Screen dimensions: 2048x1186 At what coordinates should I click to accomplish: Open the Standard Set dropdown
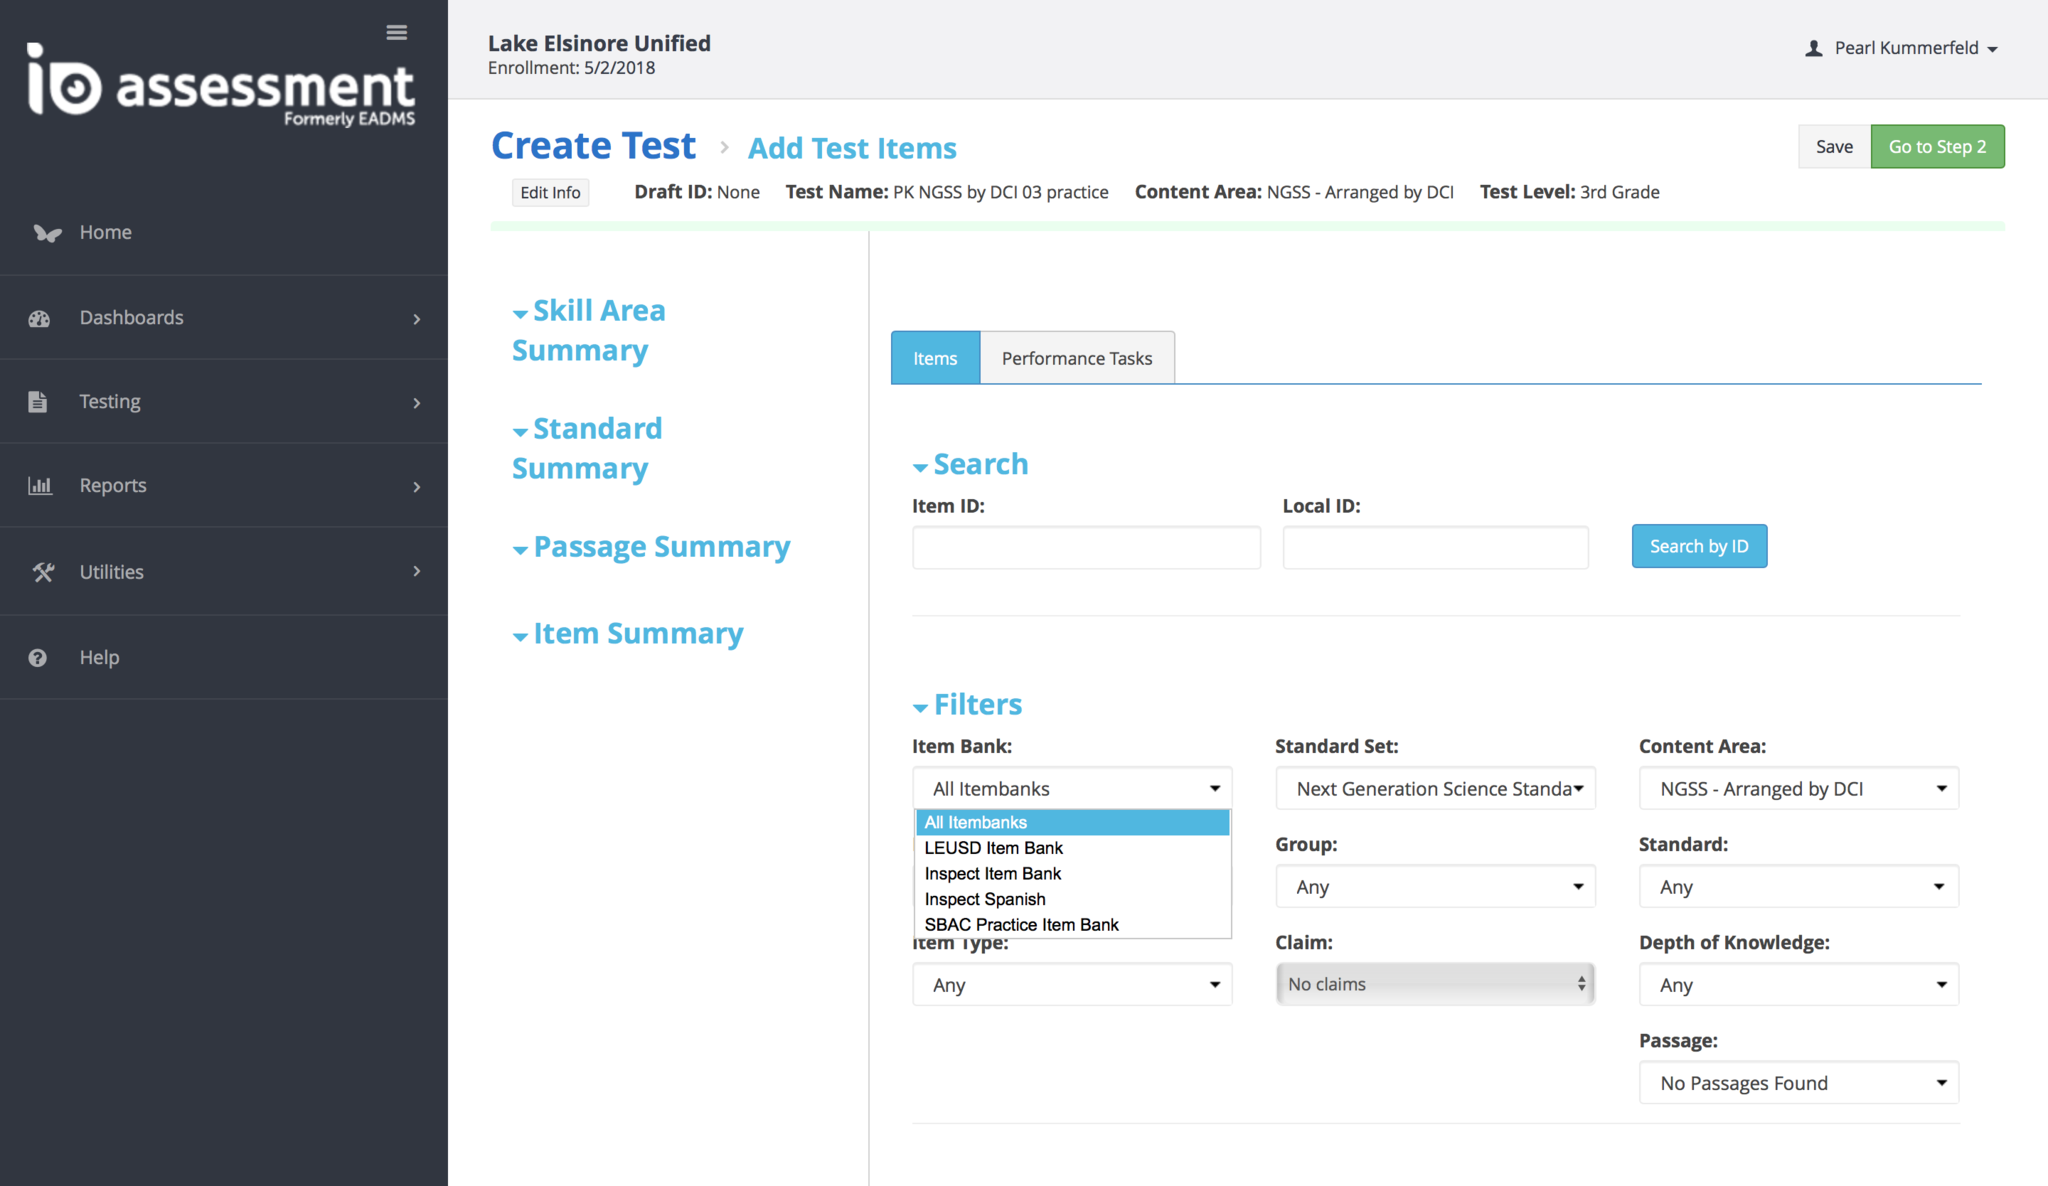tap(1435, 789)
